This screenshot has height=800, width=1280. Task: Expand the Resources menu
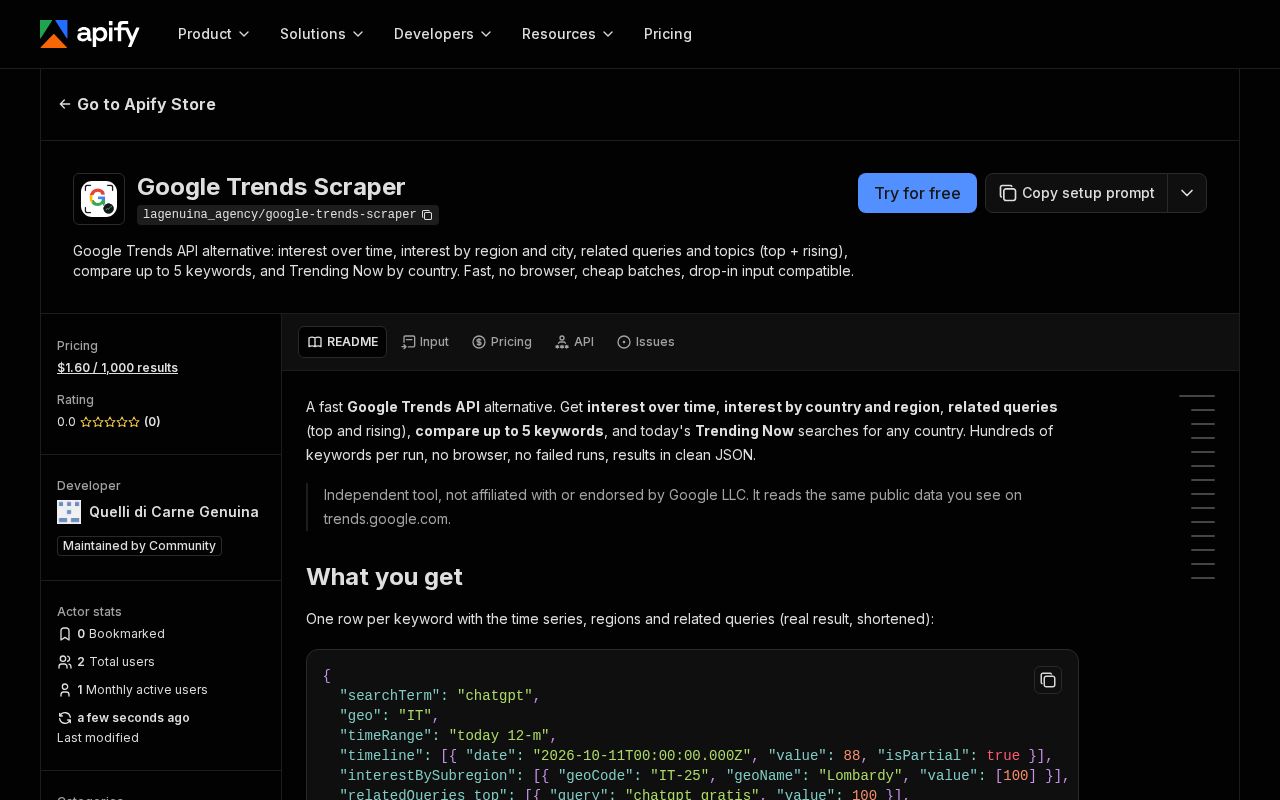(x=568, y=34)
